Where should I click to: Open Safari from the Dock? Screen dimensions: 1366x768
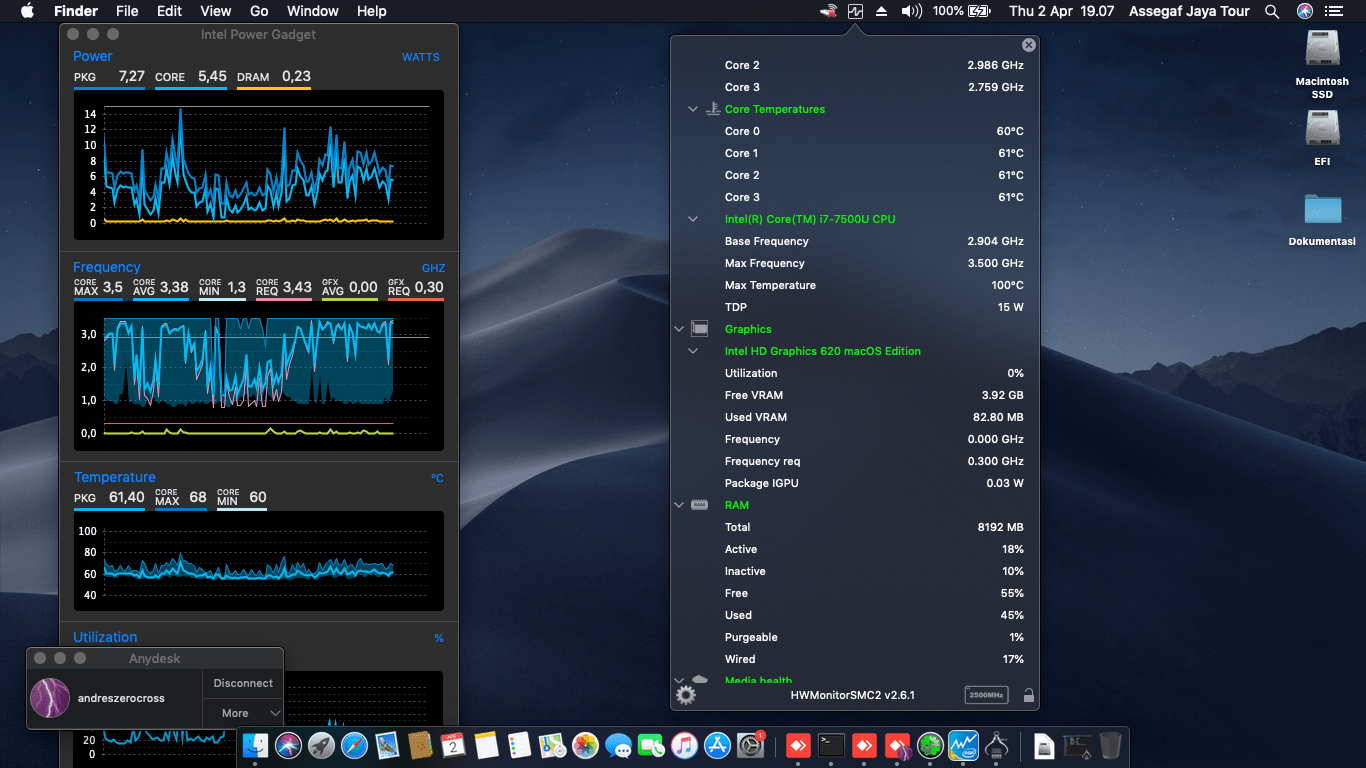point(354,745)
